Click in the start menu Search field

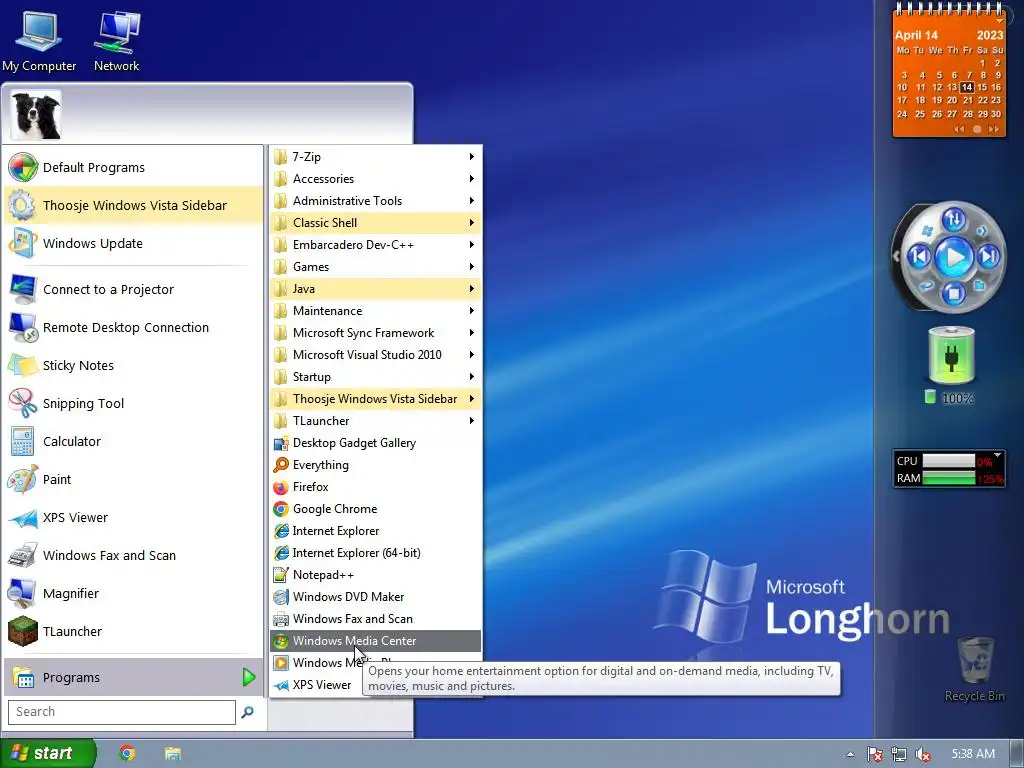(x=121, y=712)
